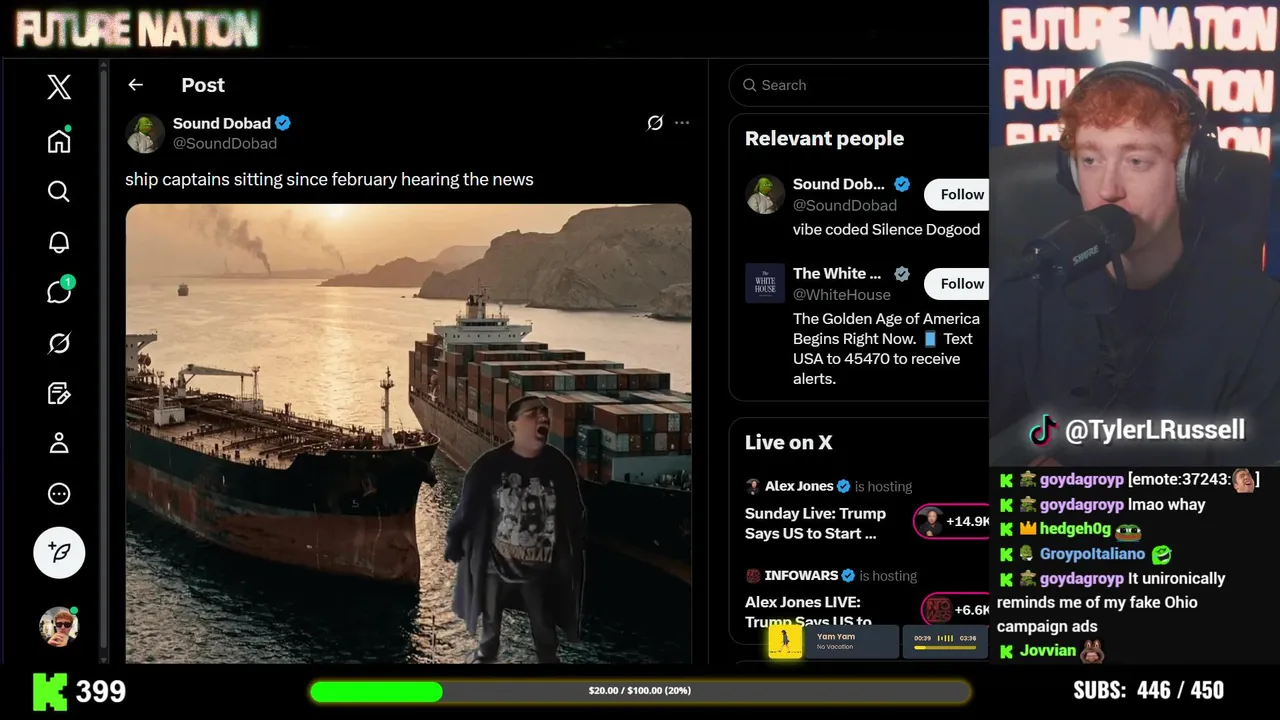Click the Jovvian username in chat

click(1048, 651)
